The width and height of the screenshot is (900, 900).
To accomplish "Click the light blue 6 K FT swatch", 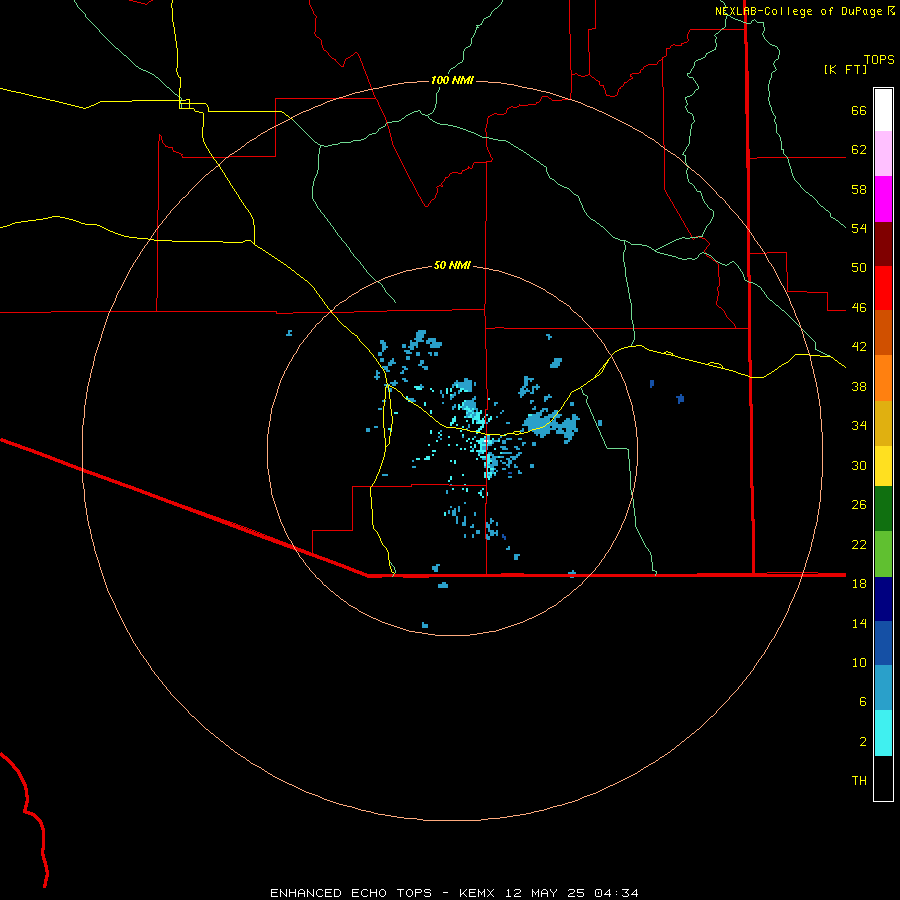I will tap(883, 687).
